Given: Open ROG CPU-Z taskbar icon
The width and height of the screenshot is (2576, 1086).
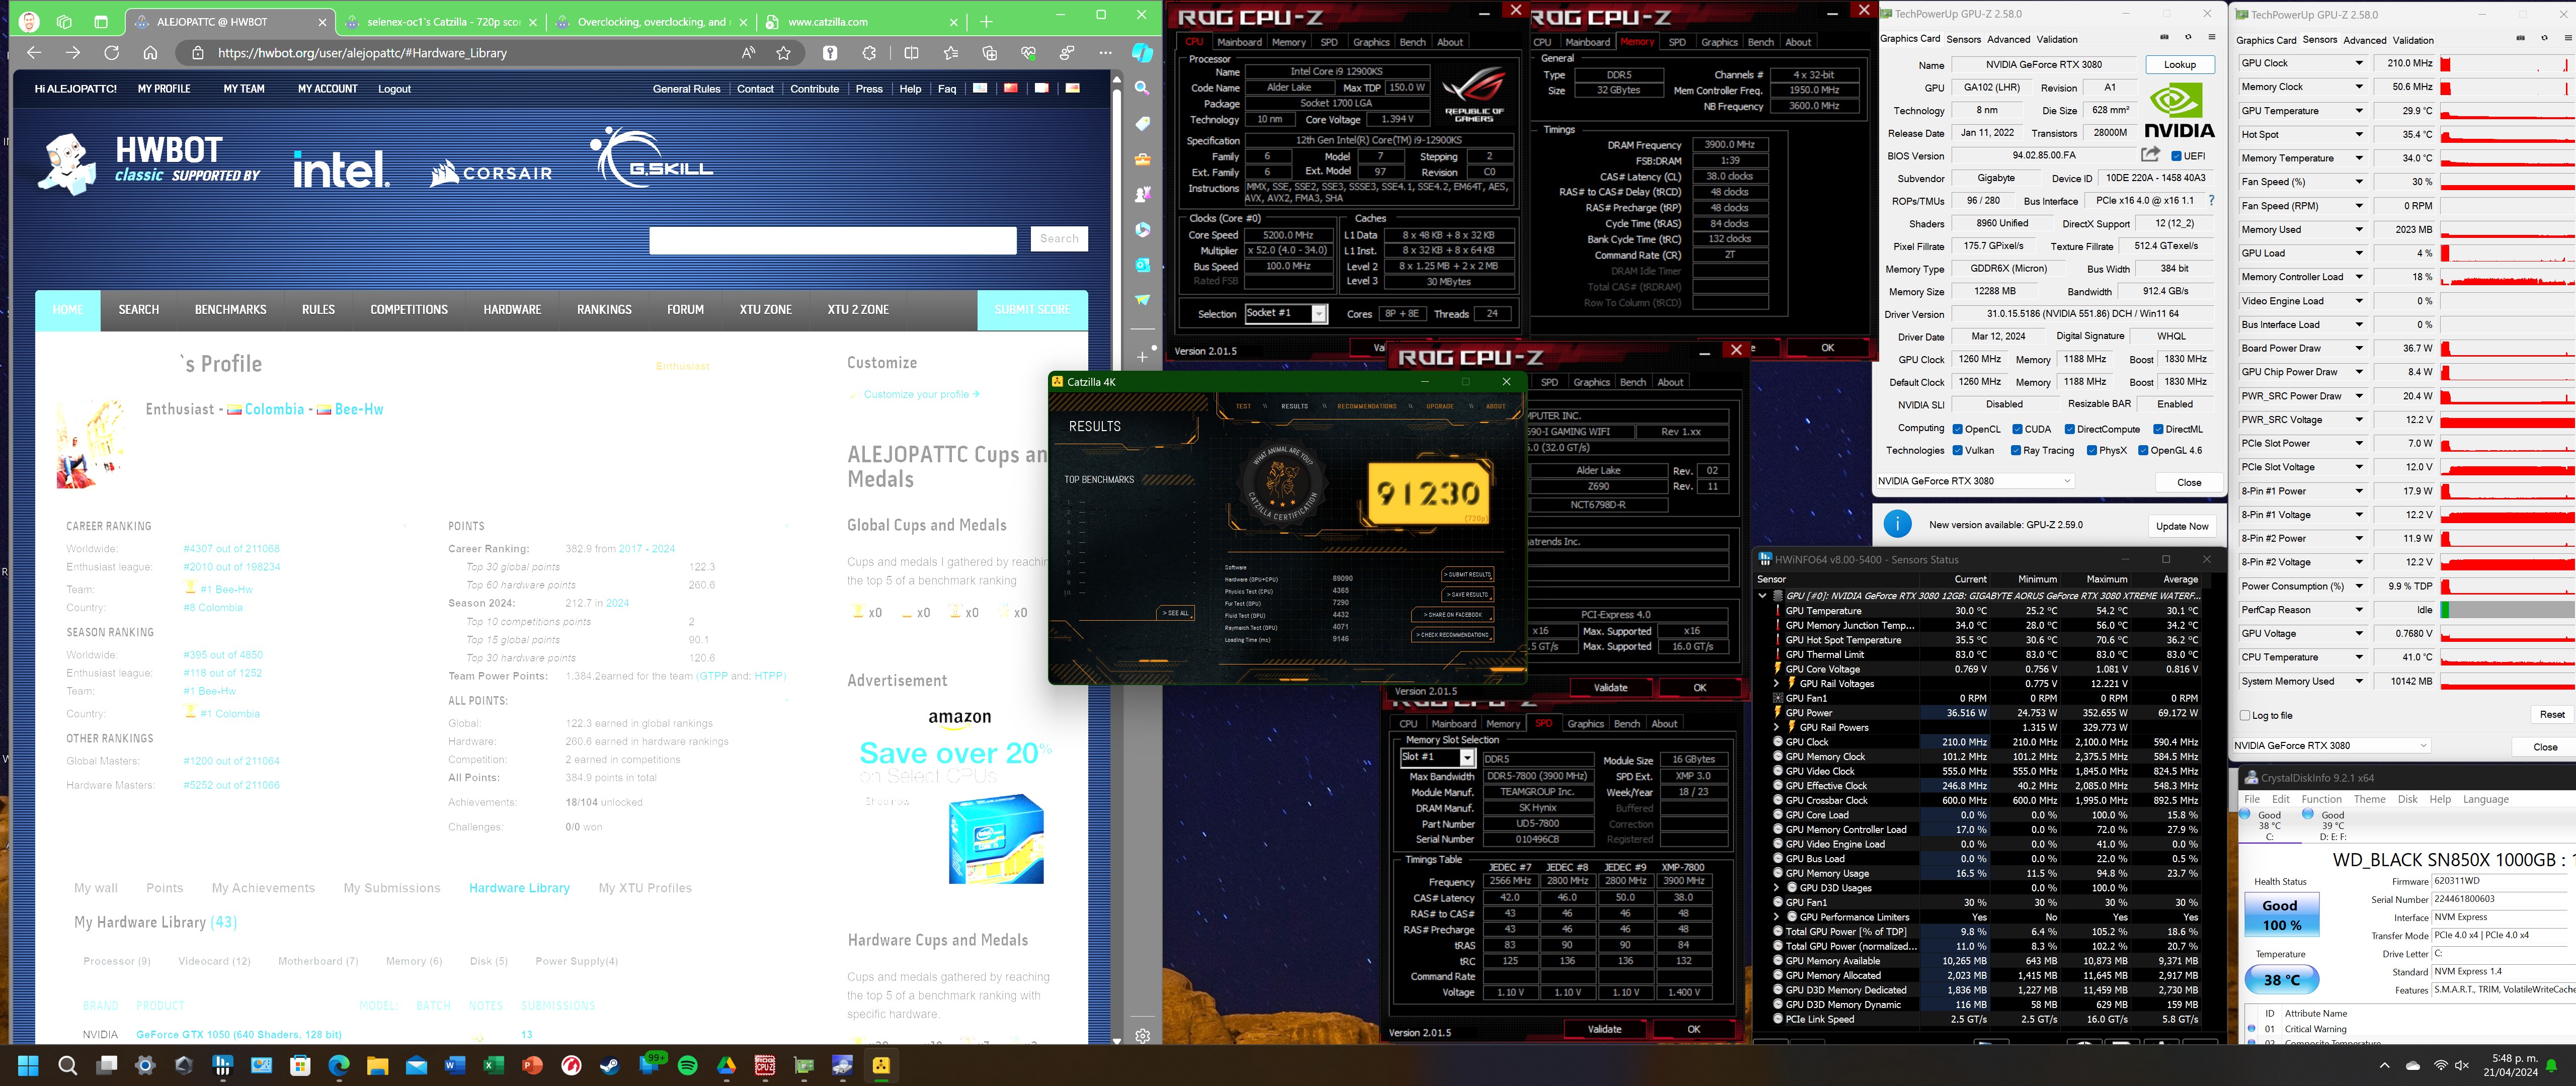Looking at the screenshot, I should tap(765, 1065).
